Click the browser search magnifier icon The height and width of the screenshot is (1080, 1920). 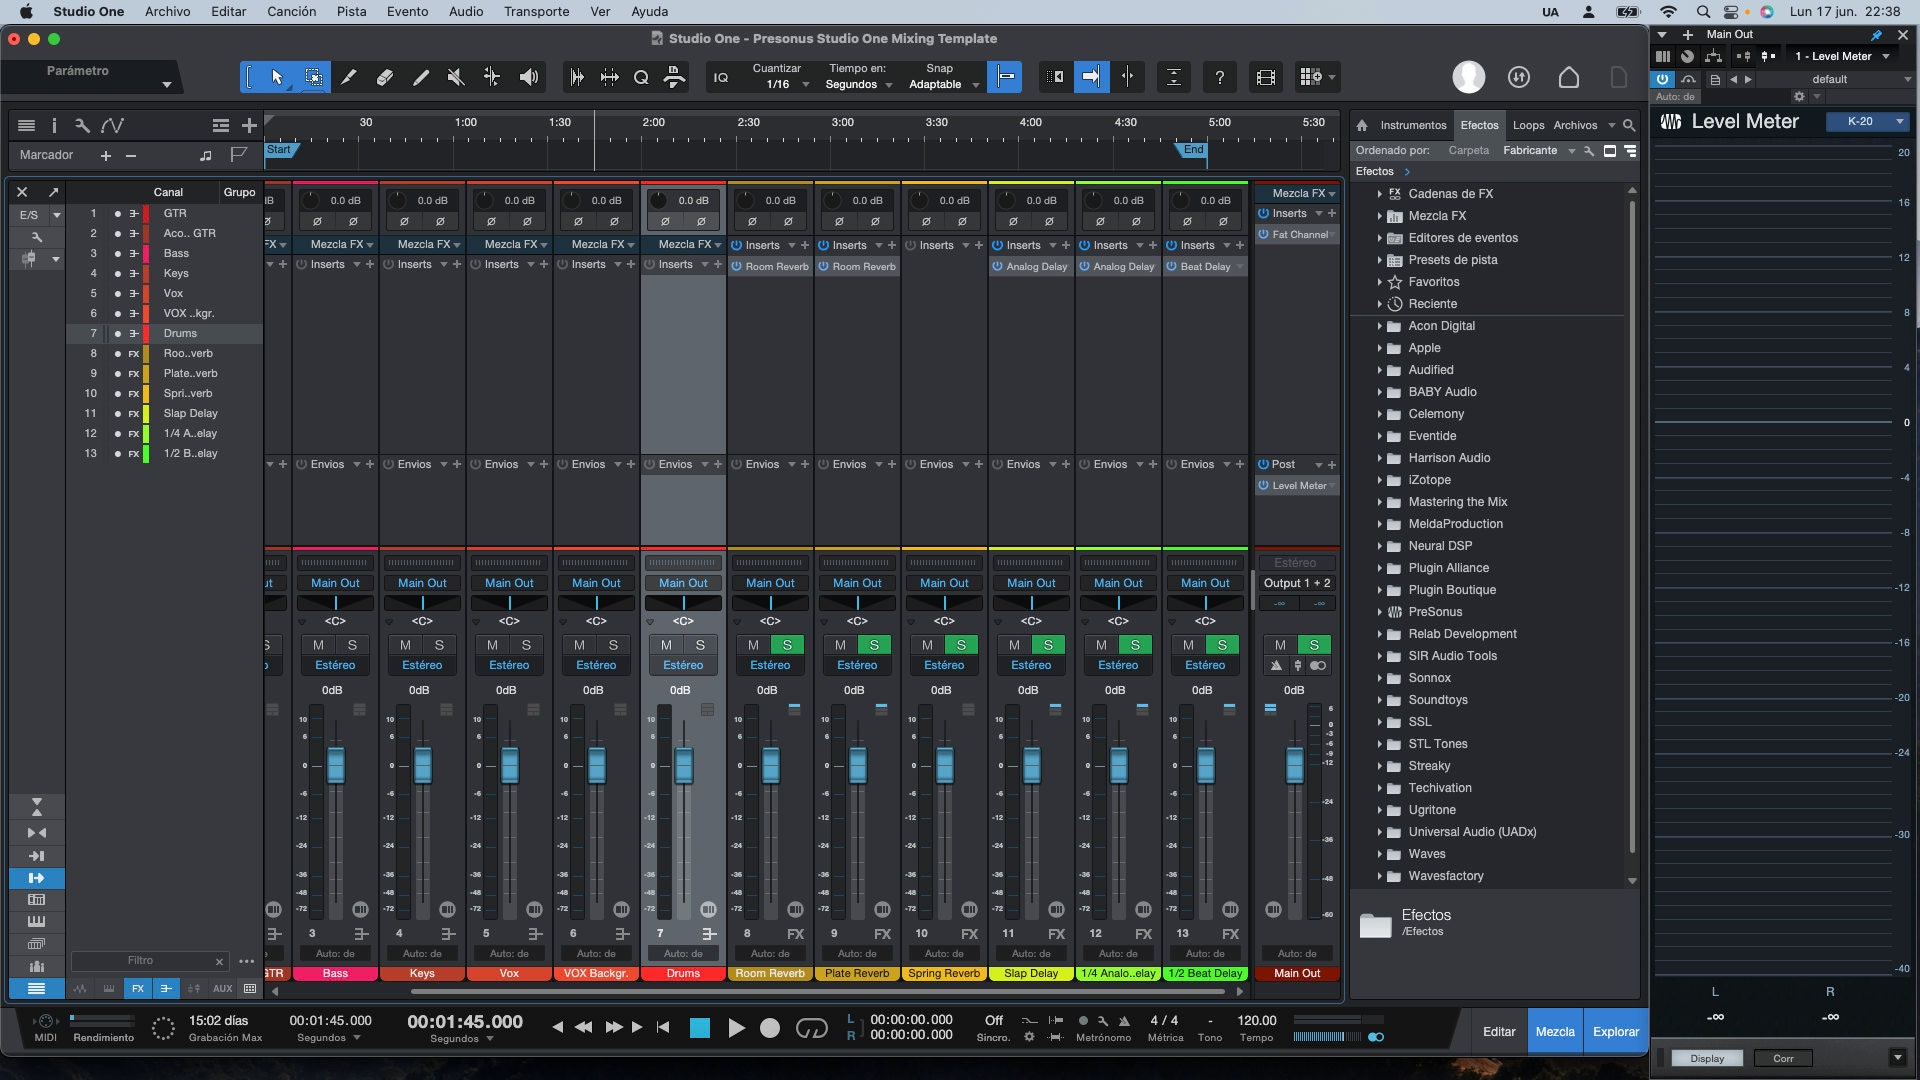click(x=1629, y=125)
